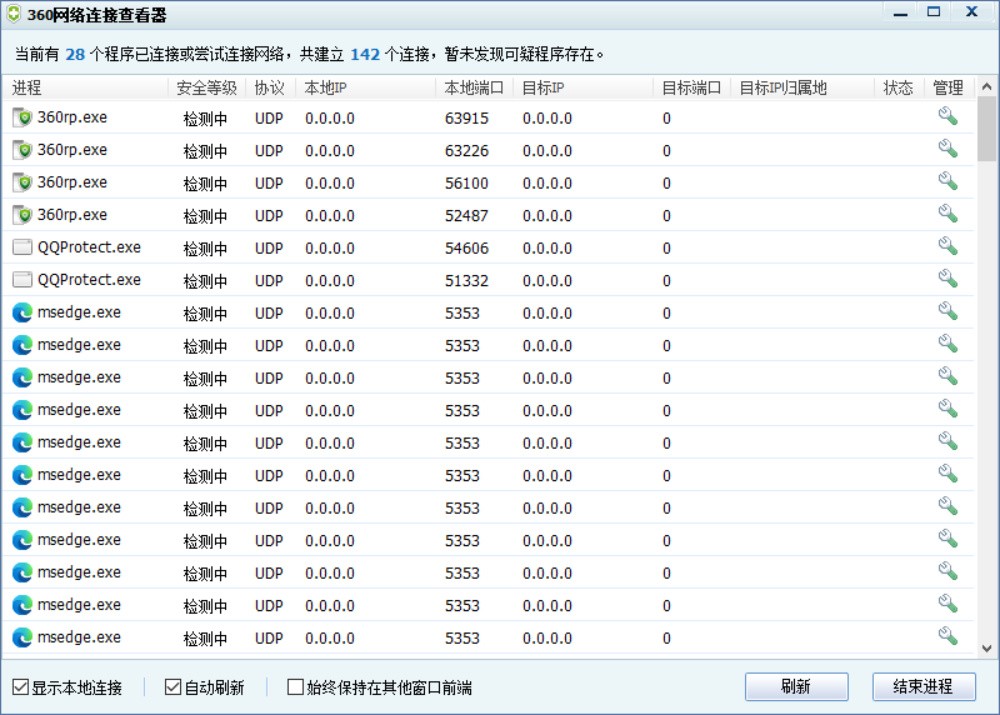
Task: Click UDP protocol cell on port 63915 row
Action: [x=269, y=119]
